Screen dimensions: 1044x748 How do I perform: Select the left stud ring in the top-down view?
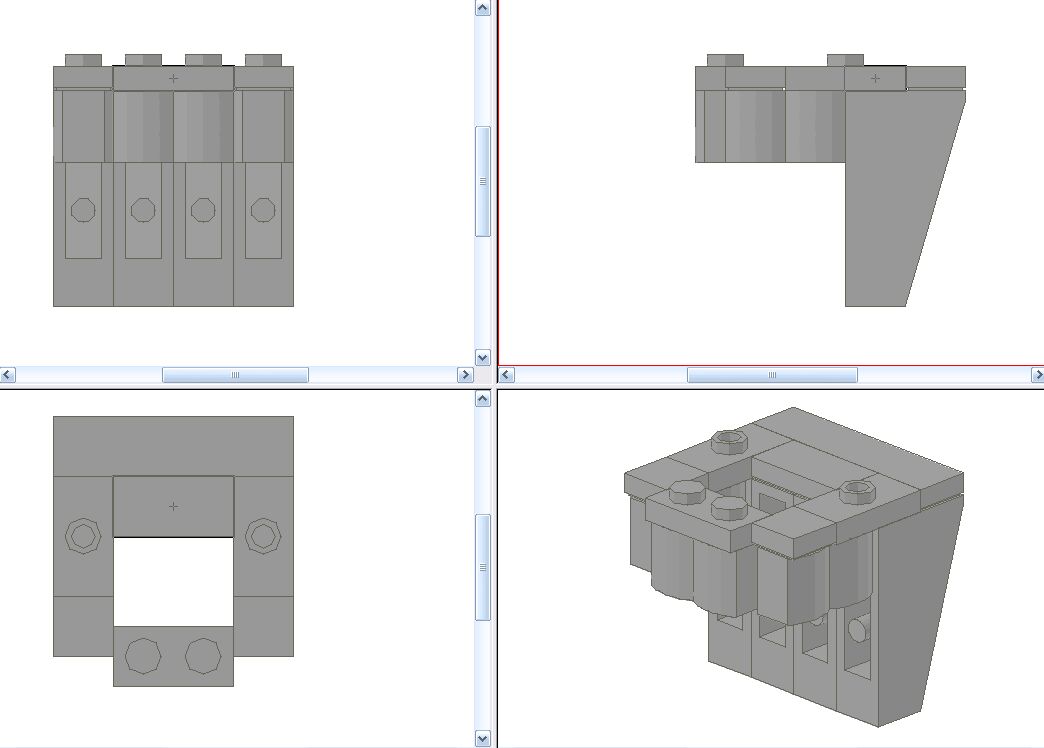pyautogui.click(x=83, y=536)
